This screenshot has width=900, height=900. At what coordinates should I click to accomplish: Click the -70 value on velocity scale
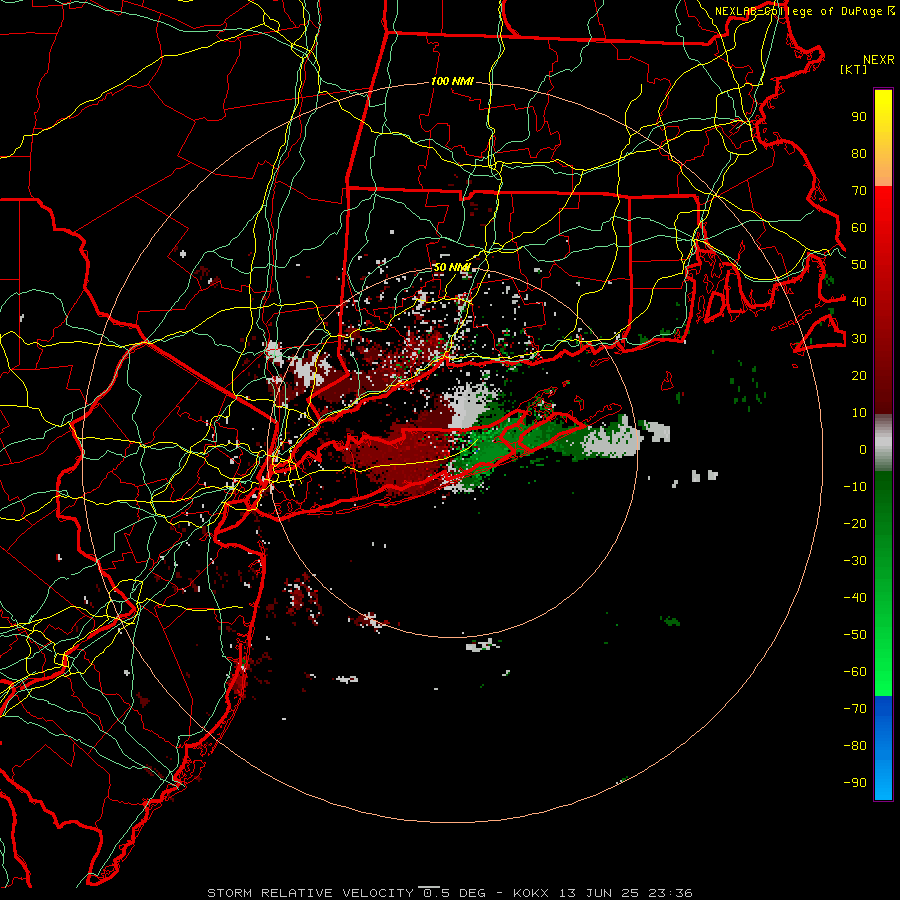(x=855, y=708)
